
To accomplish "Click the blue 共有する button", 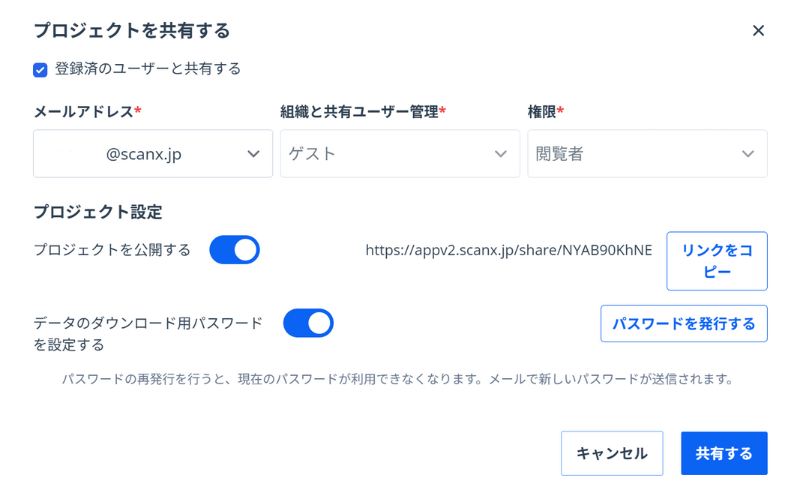I will [x=723, y=453].
